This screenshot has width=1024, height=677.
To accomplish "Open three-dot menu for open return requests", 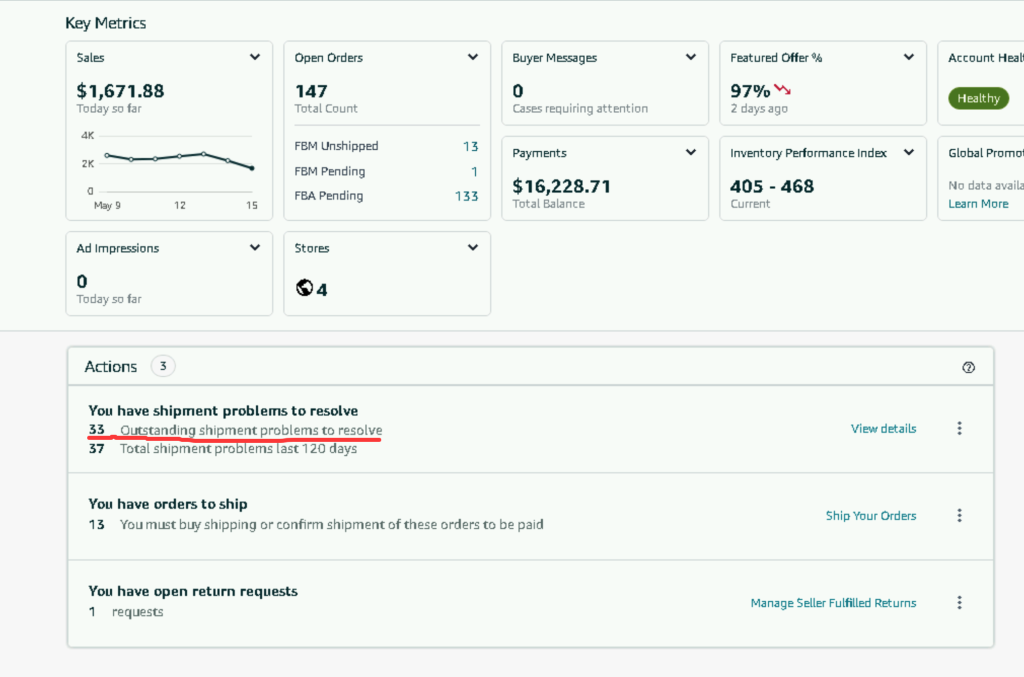I will click(x=959, y=603).
